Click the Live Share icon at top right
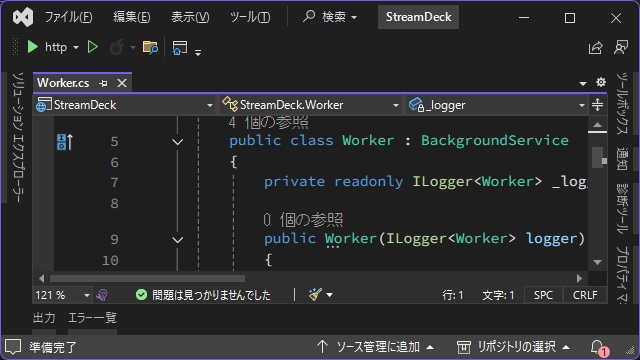The width and height of the screenshot is (640, 360). pos(596,48)
